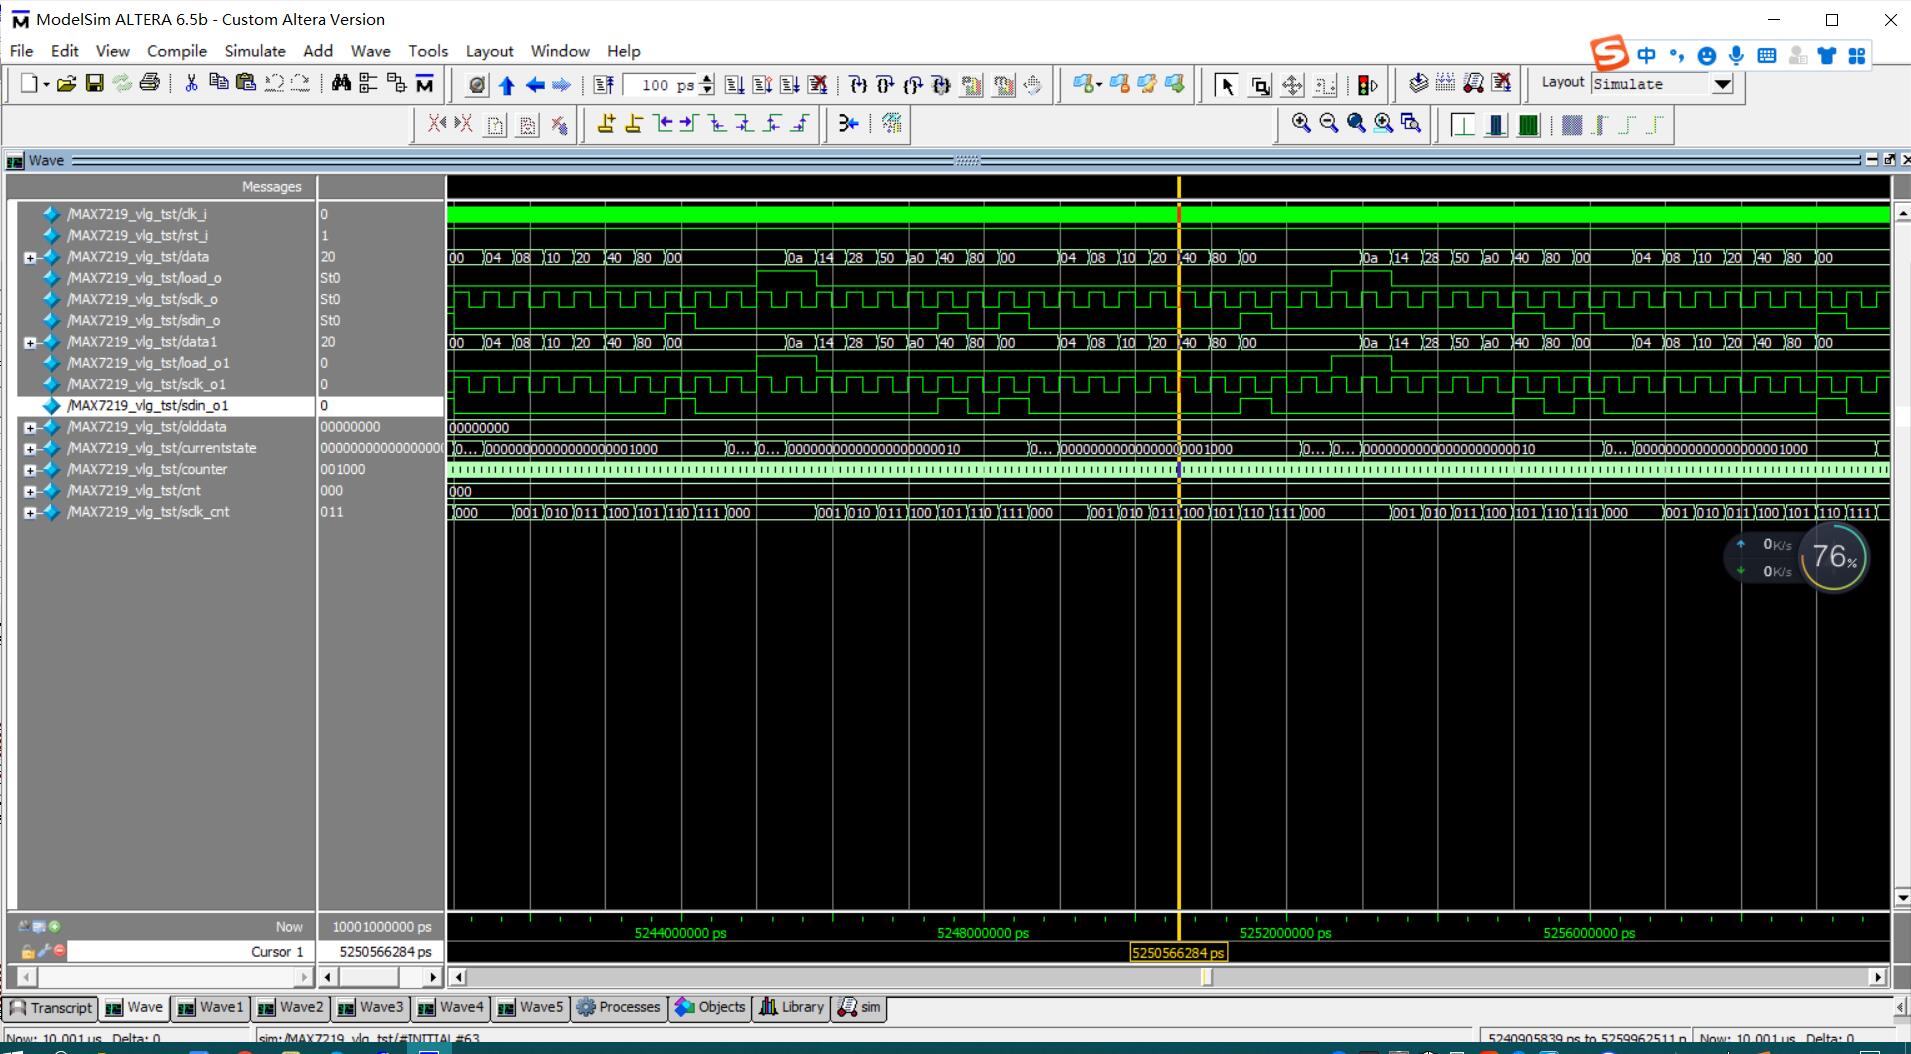Click the waveform horizontal scrollbar thumb
This screenshot has width=1911, height=1054.
click(x=1206, y=977)
